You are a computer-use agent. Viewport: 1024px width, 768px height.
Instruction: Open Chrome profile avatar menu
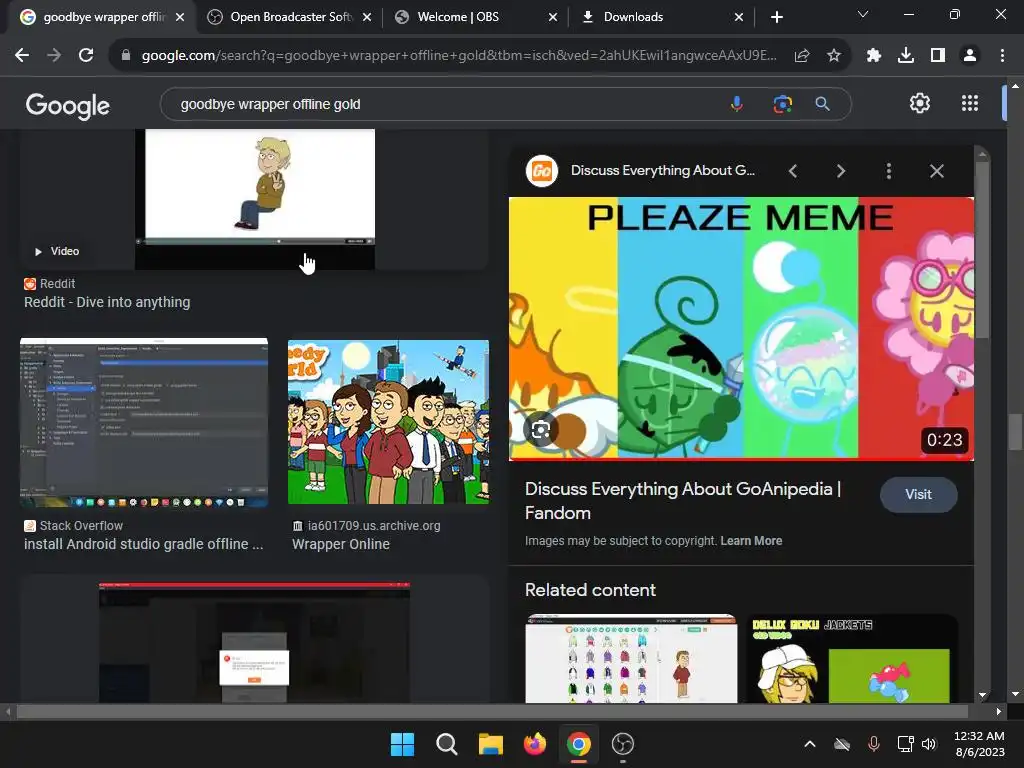[970, 56]
